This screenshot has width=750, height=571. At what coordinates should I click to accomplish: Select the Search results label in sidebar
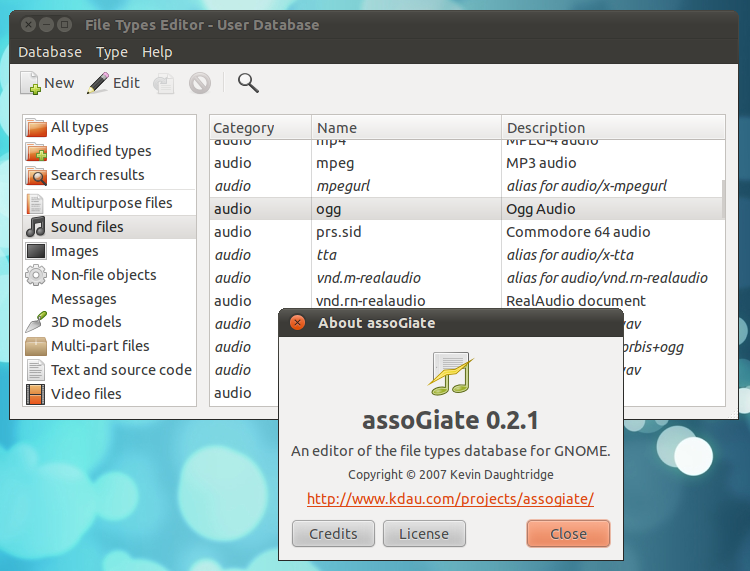click(98, 175)
